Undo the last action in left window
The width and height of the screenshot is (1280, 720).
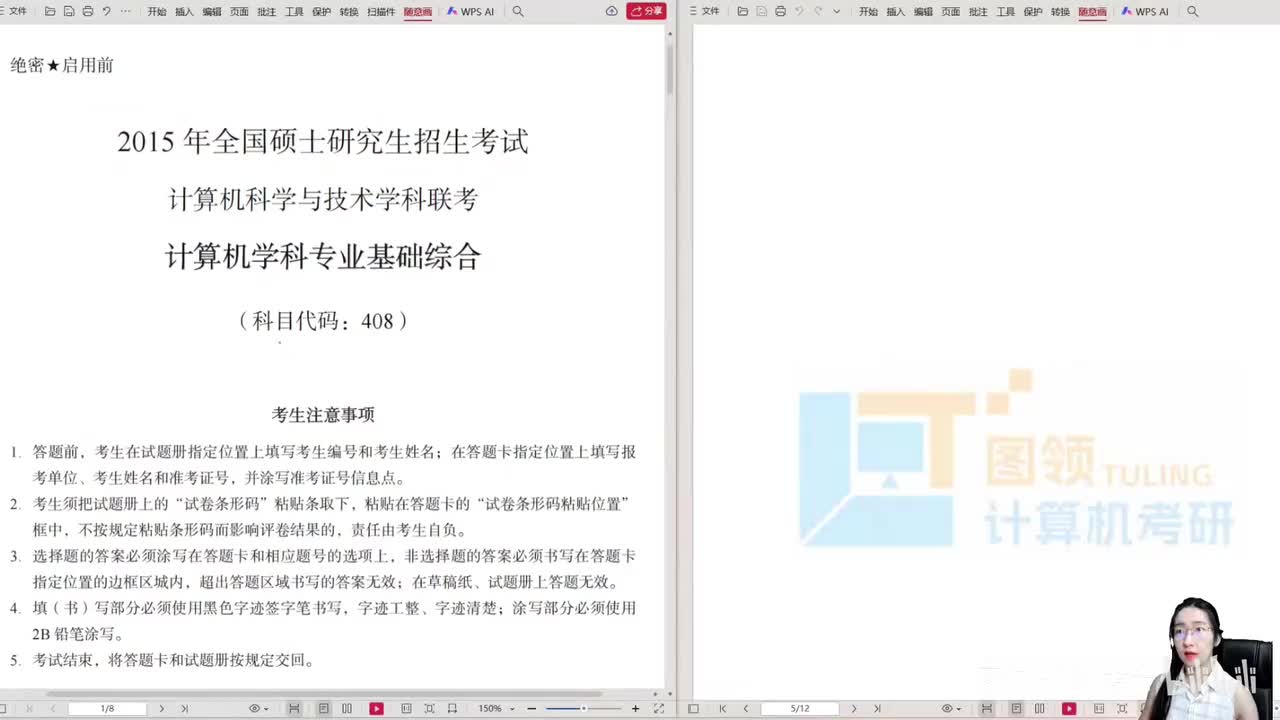[x=106, y=11]
